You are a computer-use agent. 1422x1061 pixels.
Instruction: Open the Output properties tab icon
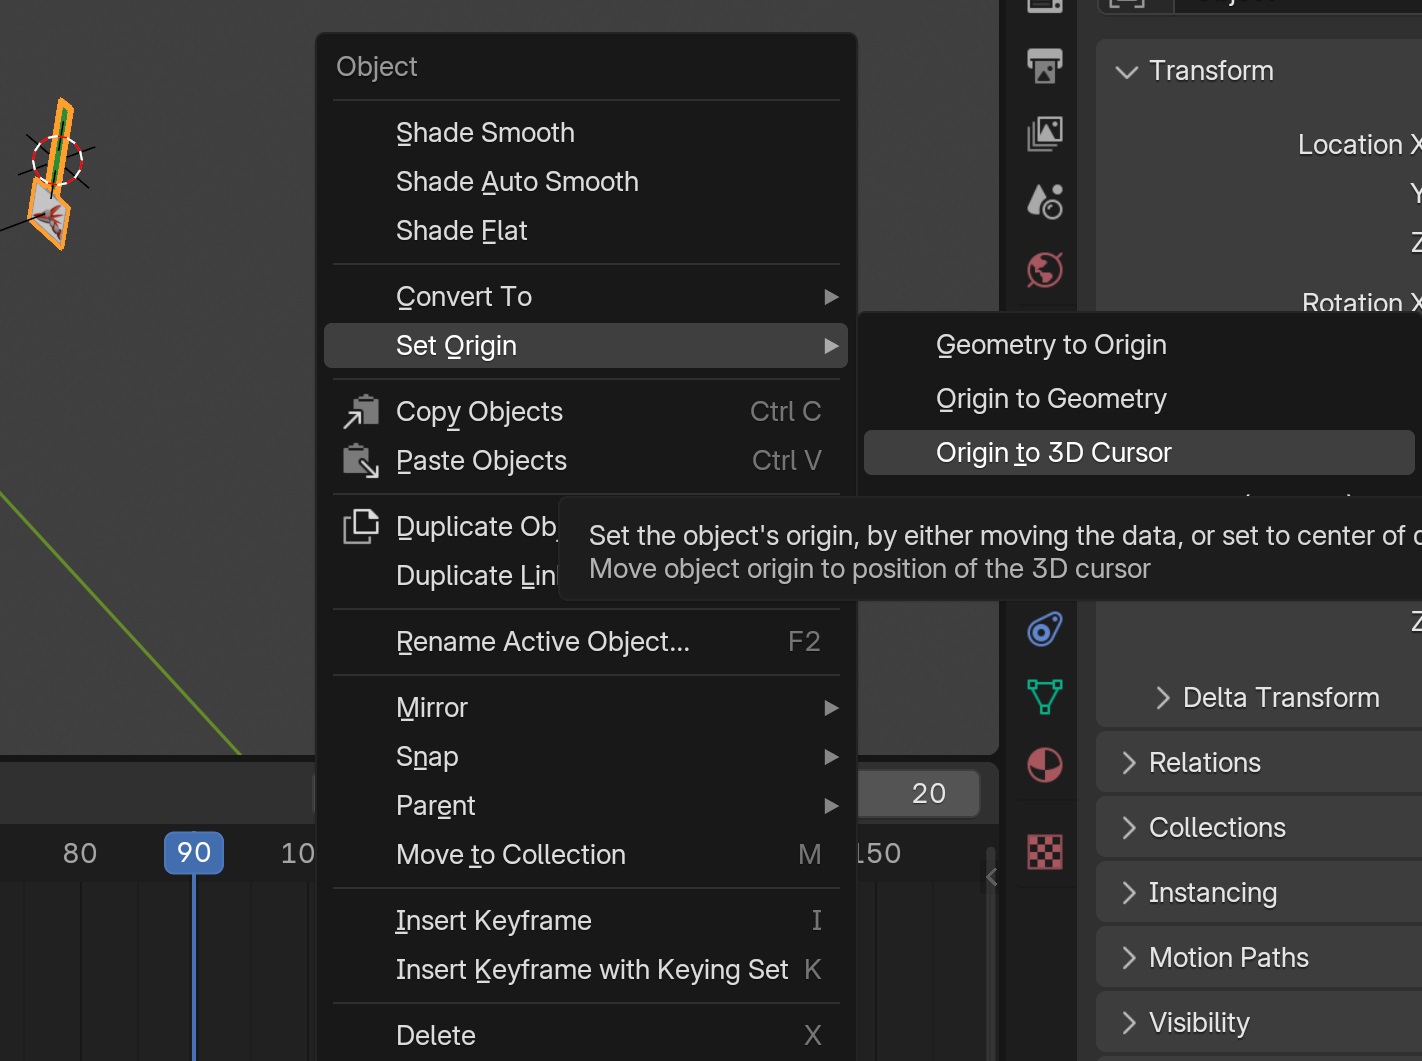[1045, 66]
